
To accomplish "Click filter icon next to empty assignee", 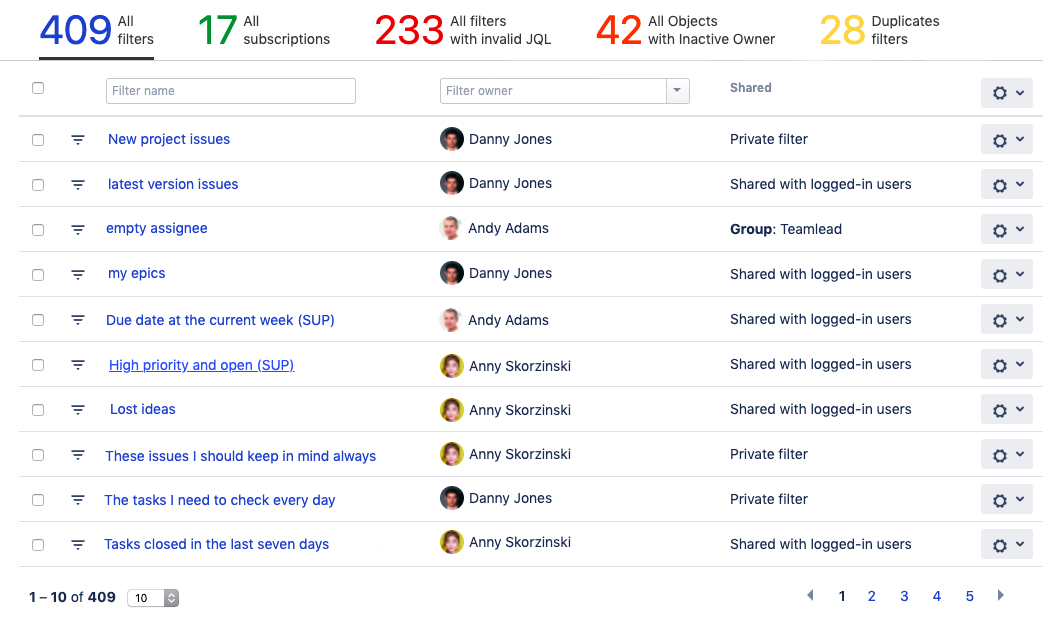I will click(x=78, y=230).
